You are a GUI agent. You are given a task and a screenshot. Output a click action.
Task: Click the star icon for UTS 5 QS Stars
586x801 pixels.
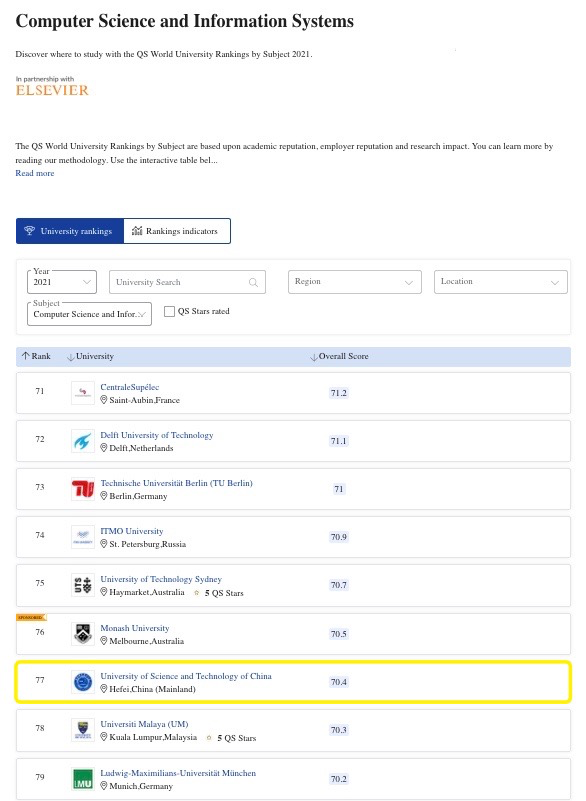coord(196,593)
